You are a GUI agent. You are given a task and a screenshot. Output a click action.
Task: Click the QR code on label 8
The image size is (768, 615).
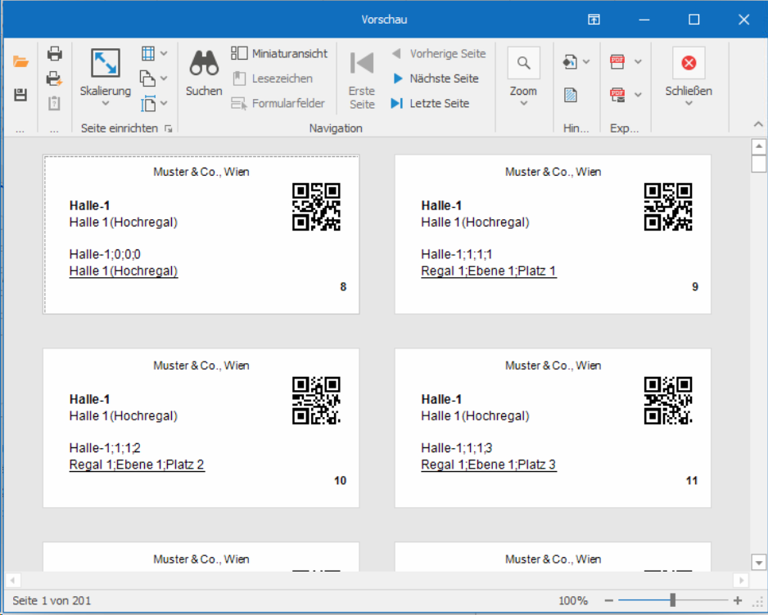pos(316,207)
